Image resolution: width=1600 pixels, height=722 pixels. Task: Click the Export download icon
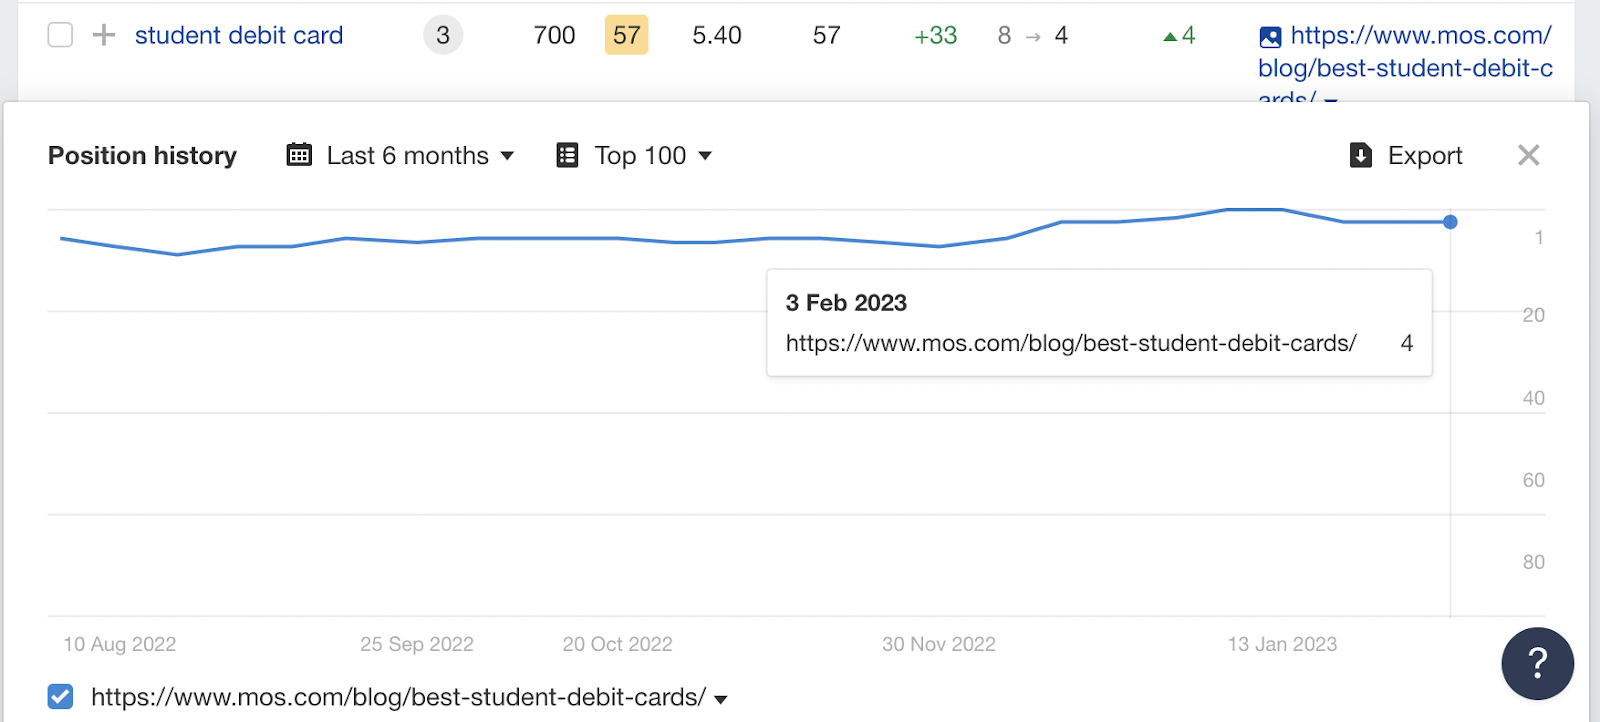point(1361,155)
